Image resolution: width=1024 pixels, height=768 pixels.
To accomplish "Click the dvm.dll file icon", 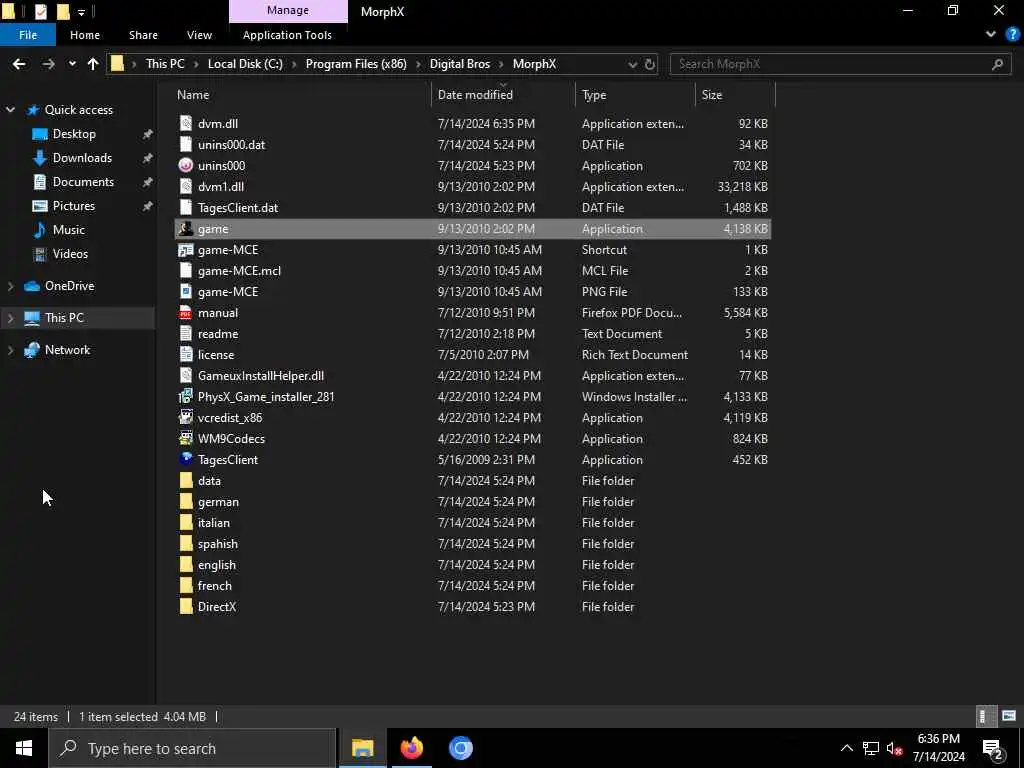I will pyautogui.click(x=186, y=123).
